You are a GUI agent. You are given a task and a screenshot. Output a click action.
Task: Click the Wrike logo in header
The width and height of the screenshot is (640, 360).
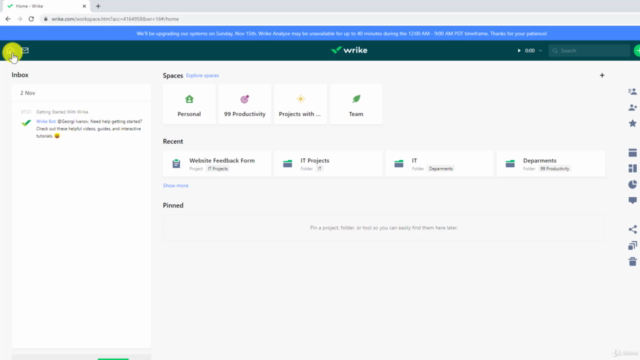pyautogui.click(x=349, y=50)
